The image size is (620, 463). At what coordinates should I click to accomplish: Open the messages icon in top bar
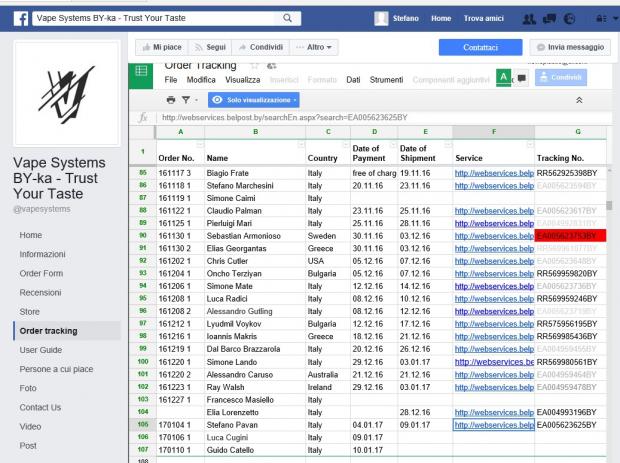tap(549, 19)
